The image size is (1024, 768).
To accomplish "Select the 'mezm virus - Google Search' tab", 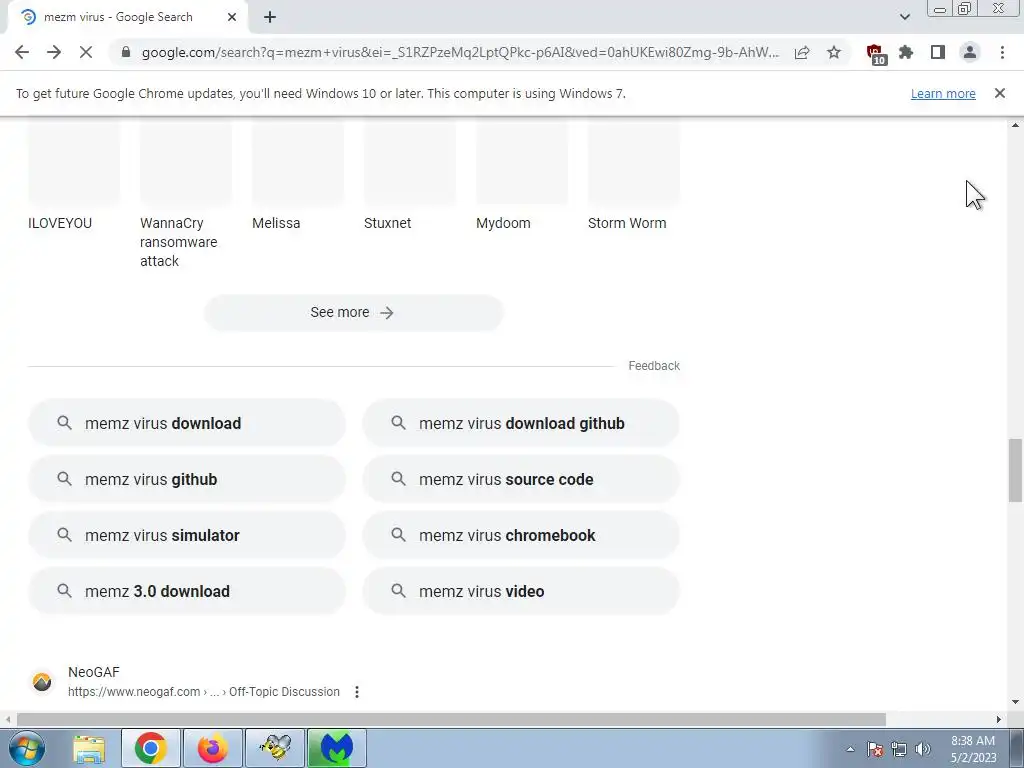I will [x=125, y=17].
